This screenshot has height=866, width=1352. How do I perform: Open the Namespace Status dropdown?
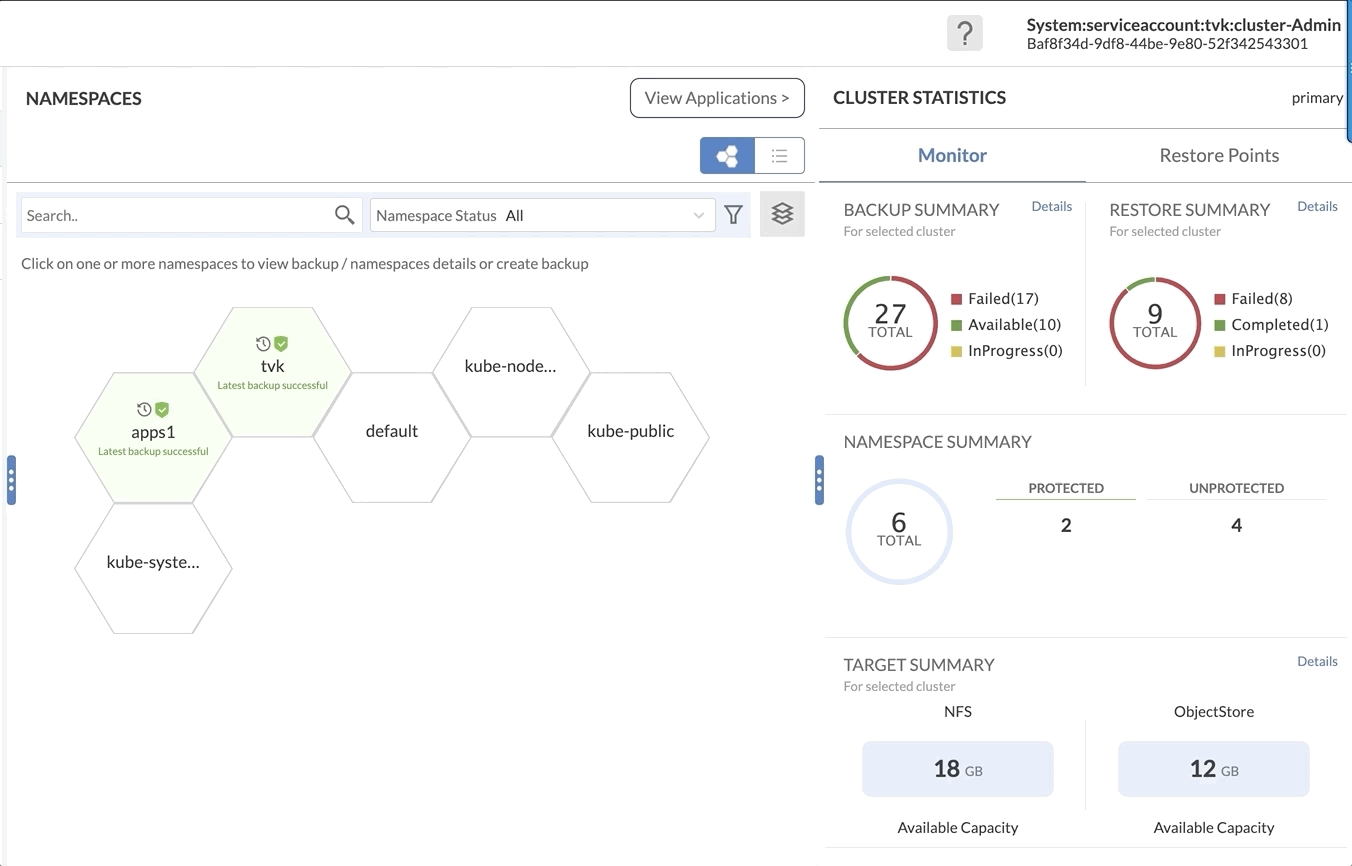point(541,215)
